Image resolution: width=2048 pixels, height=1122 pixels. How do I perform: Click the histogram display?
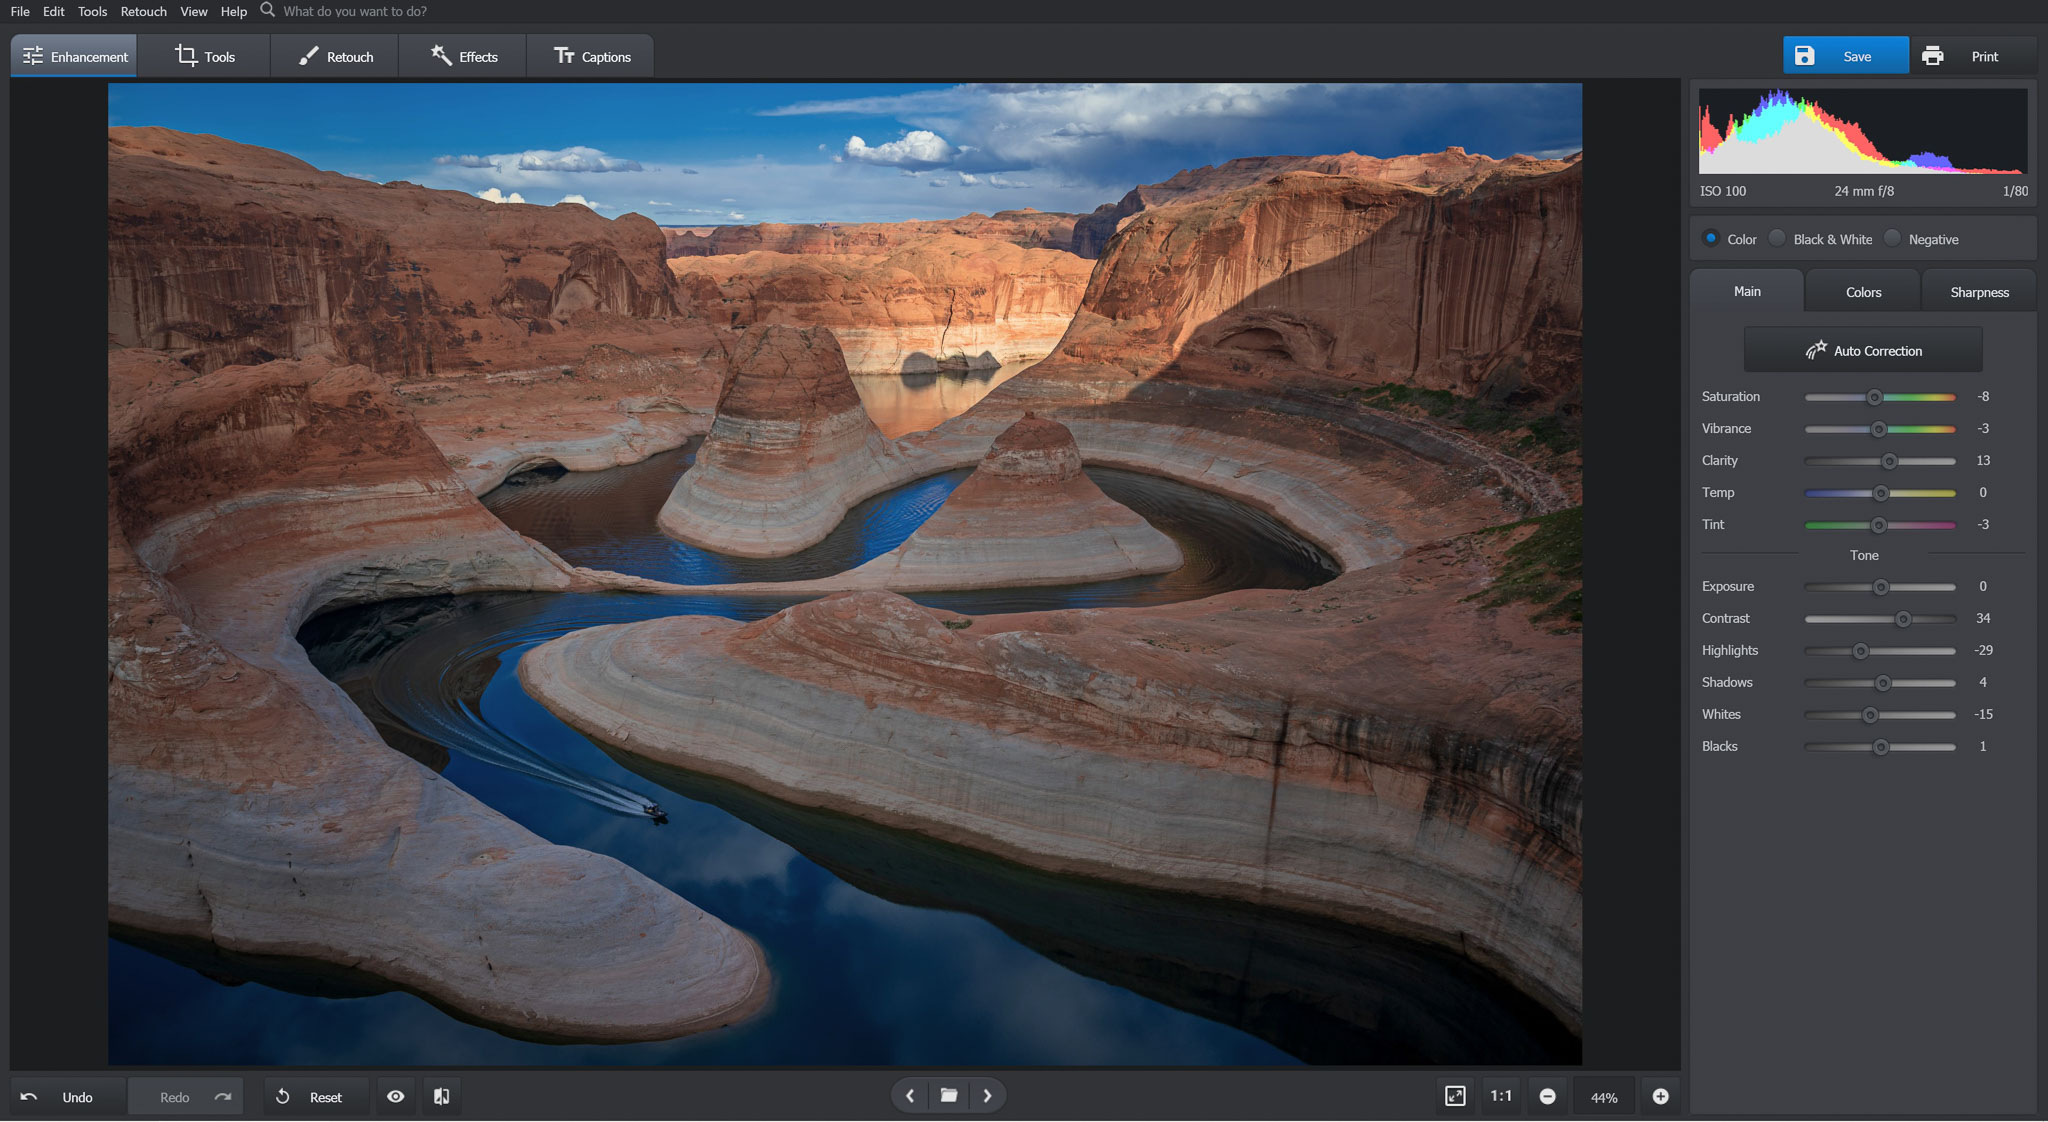1862,131
